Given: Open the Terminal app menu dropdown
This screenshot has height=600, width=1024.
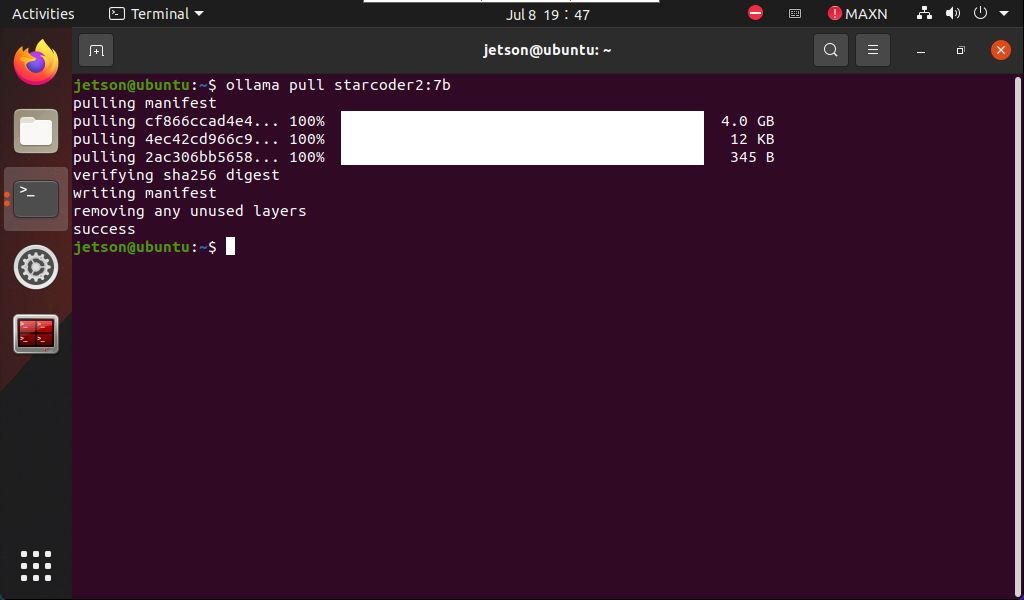Looking at the screenshot, I should [156, 14].
